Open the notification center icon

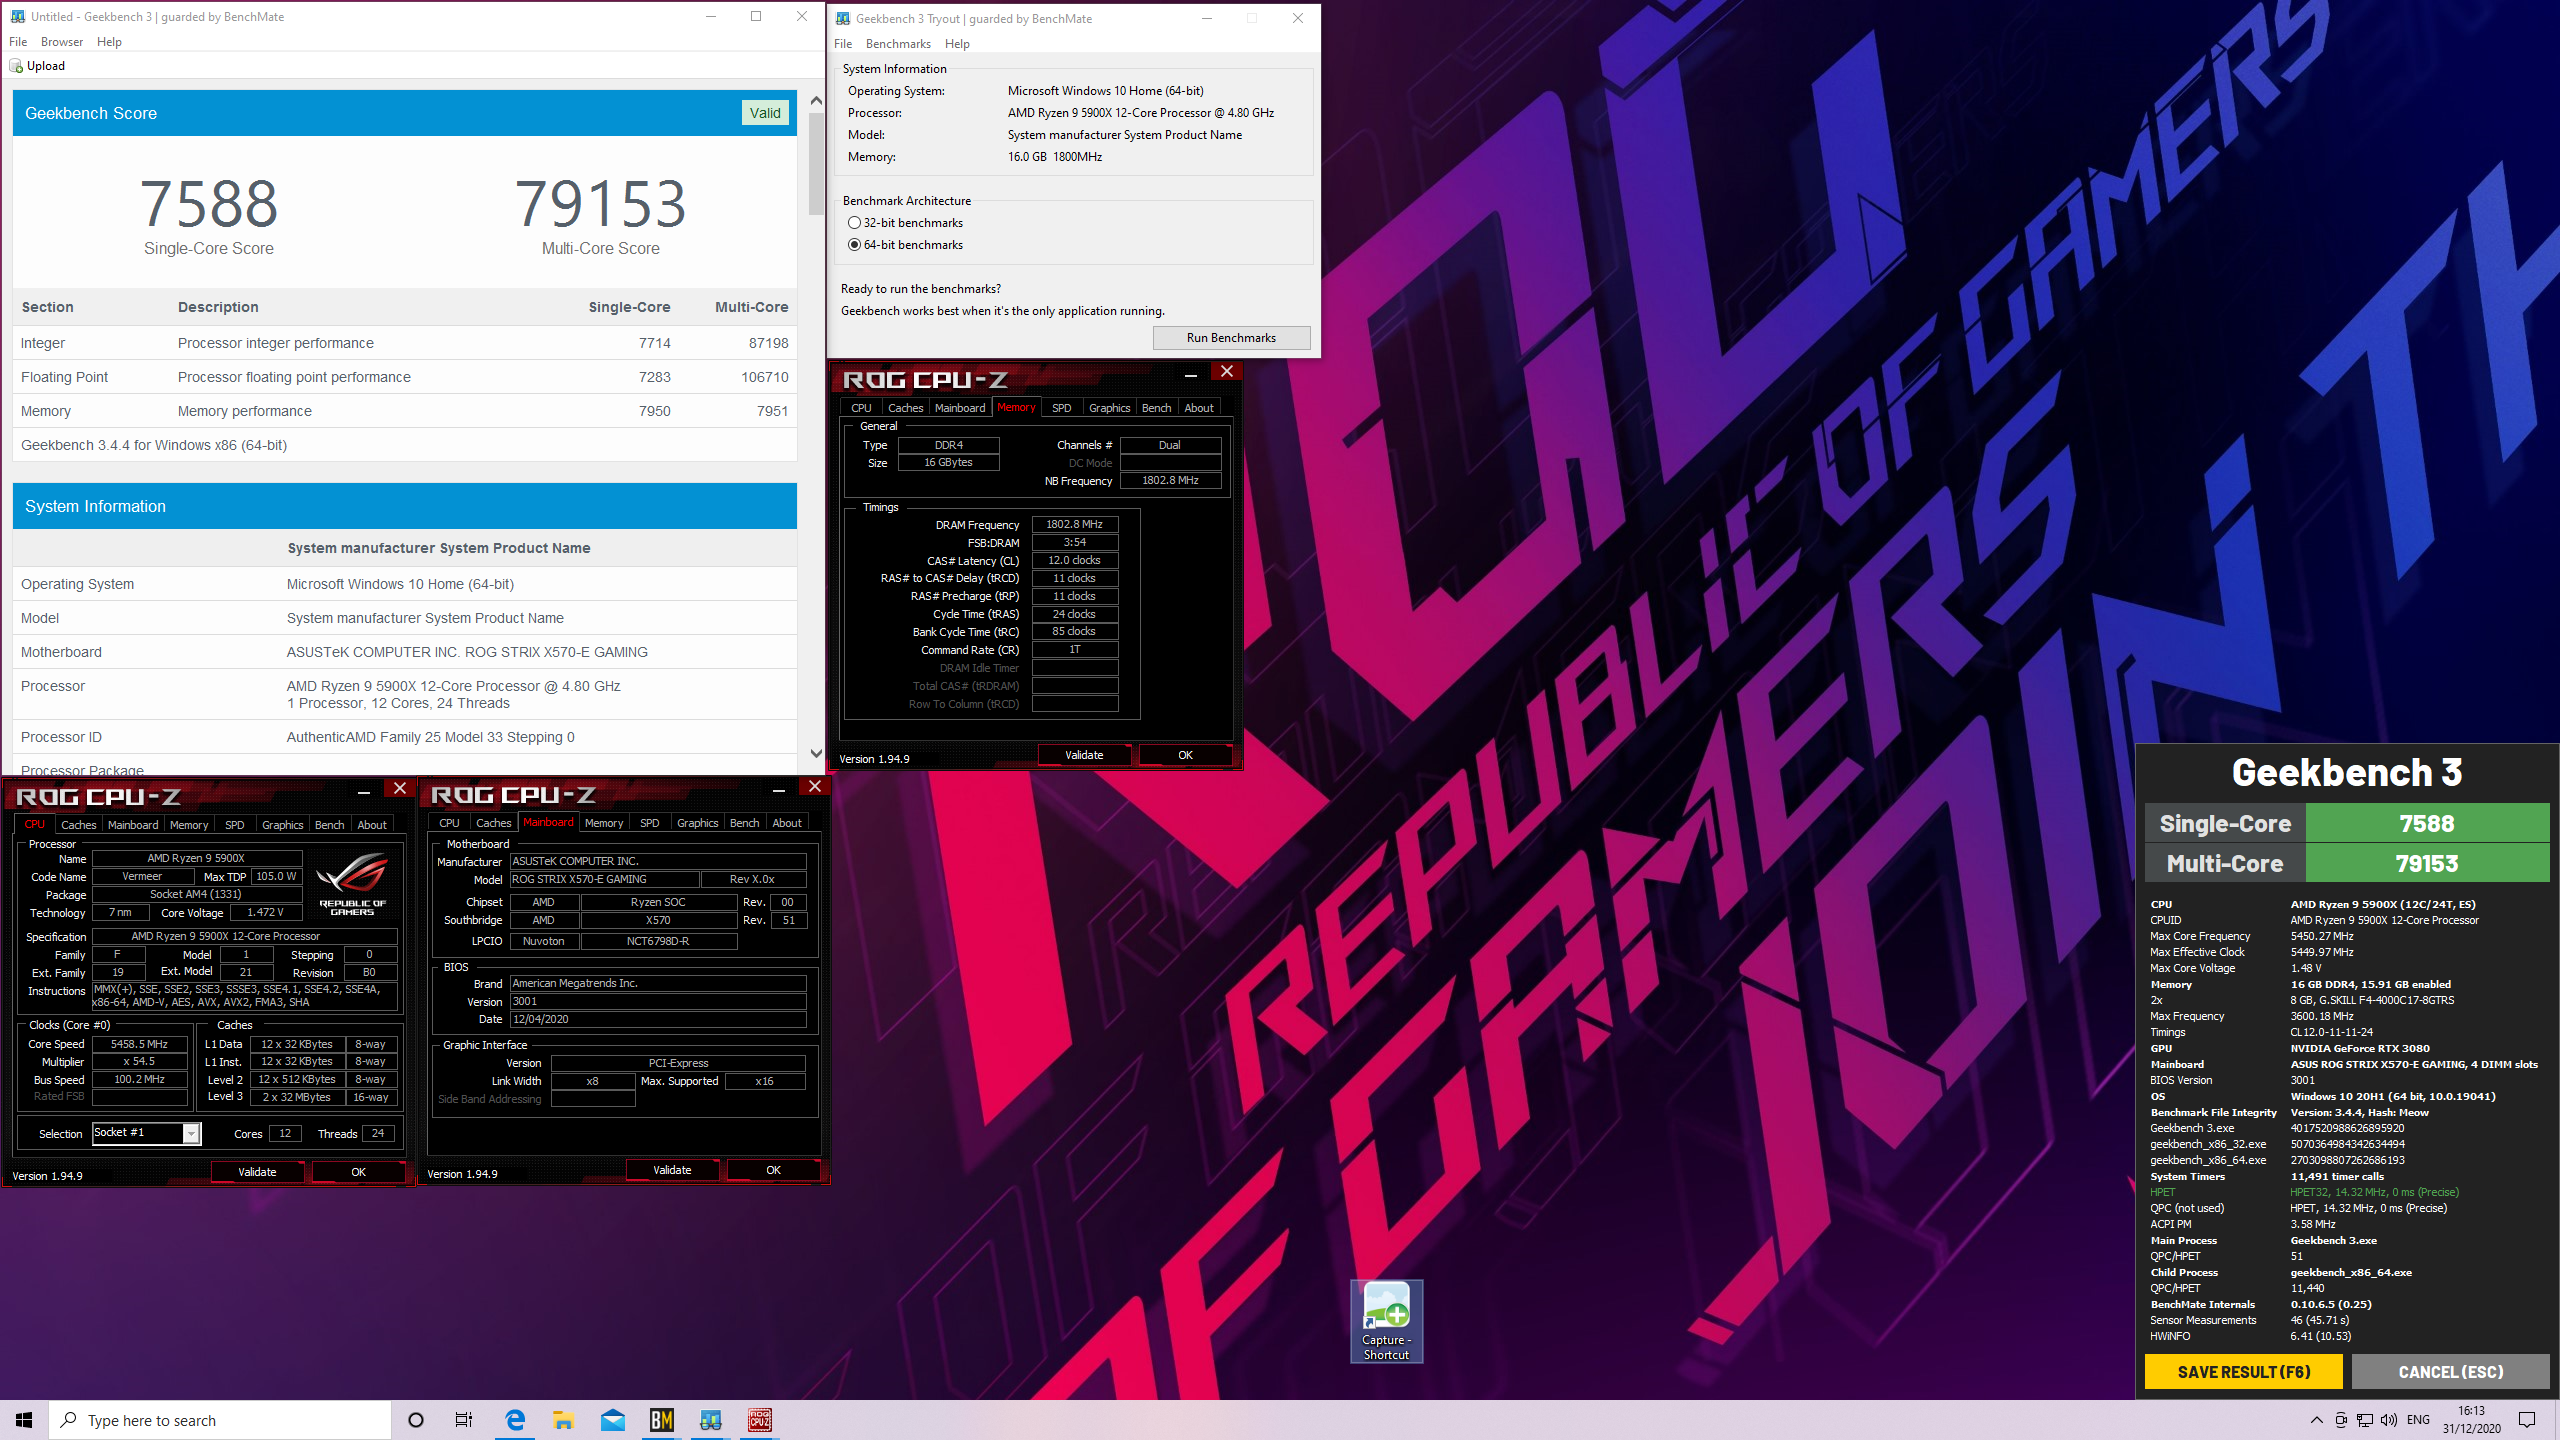[2527, 1420]
